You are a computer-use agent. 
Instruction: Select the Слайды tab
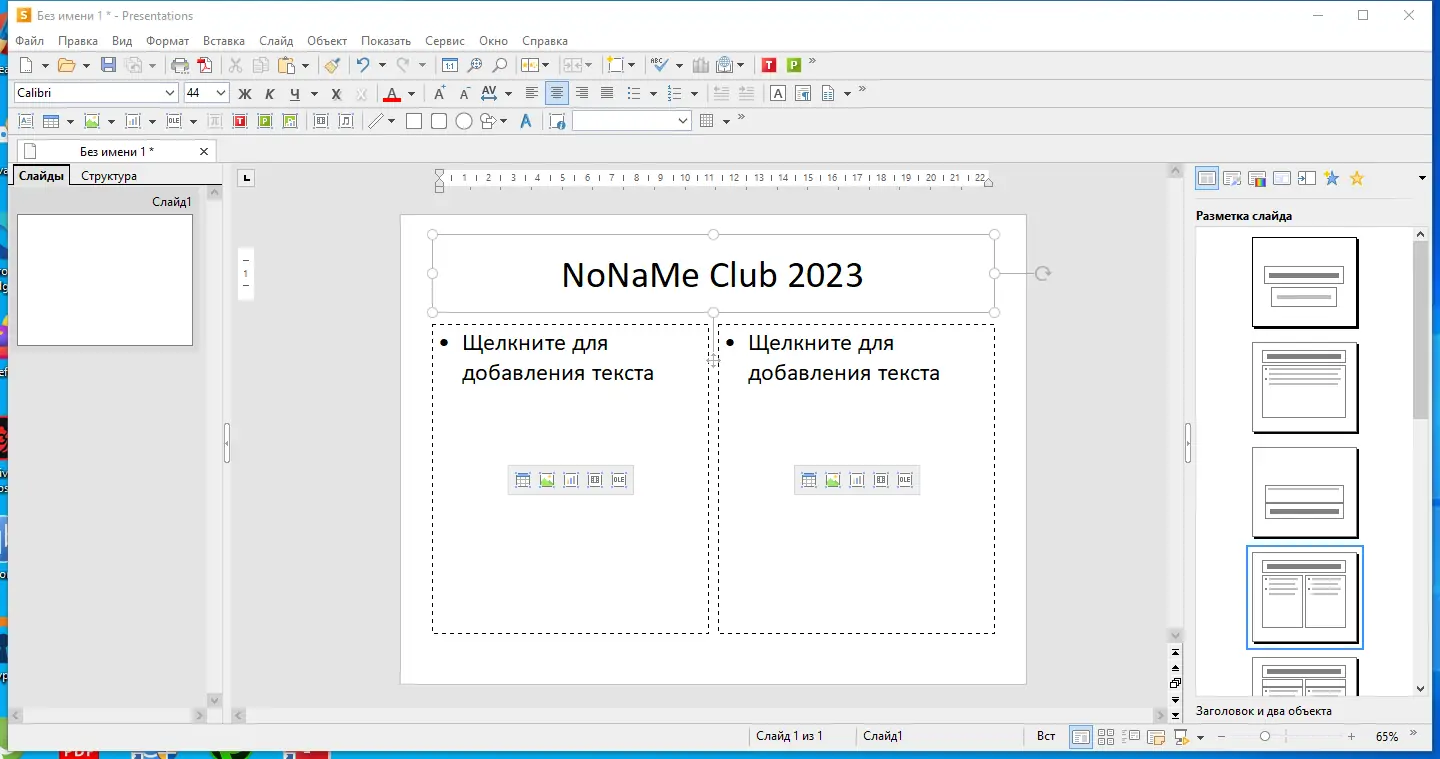[x=41, y=176]
